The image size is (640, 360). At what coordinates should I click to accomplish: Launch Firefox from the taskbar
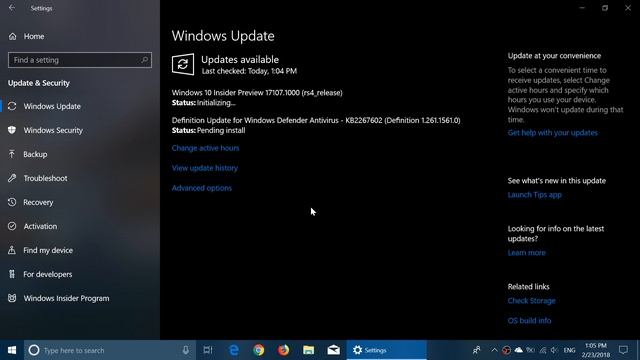tap(284, 350)
